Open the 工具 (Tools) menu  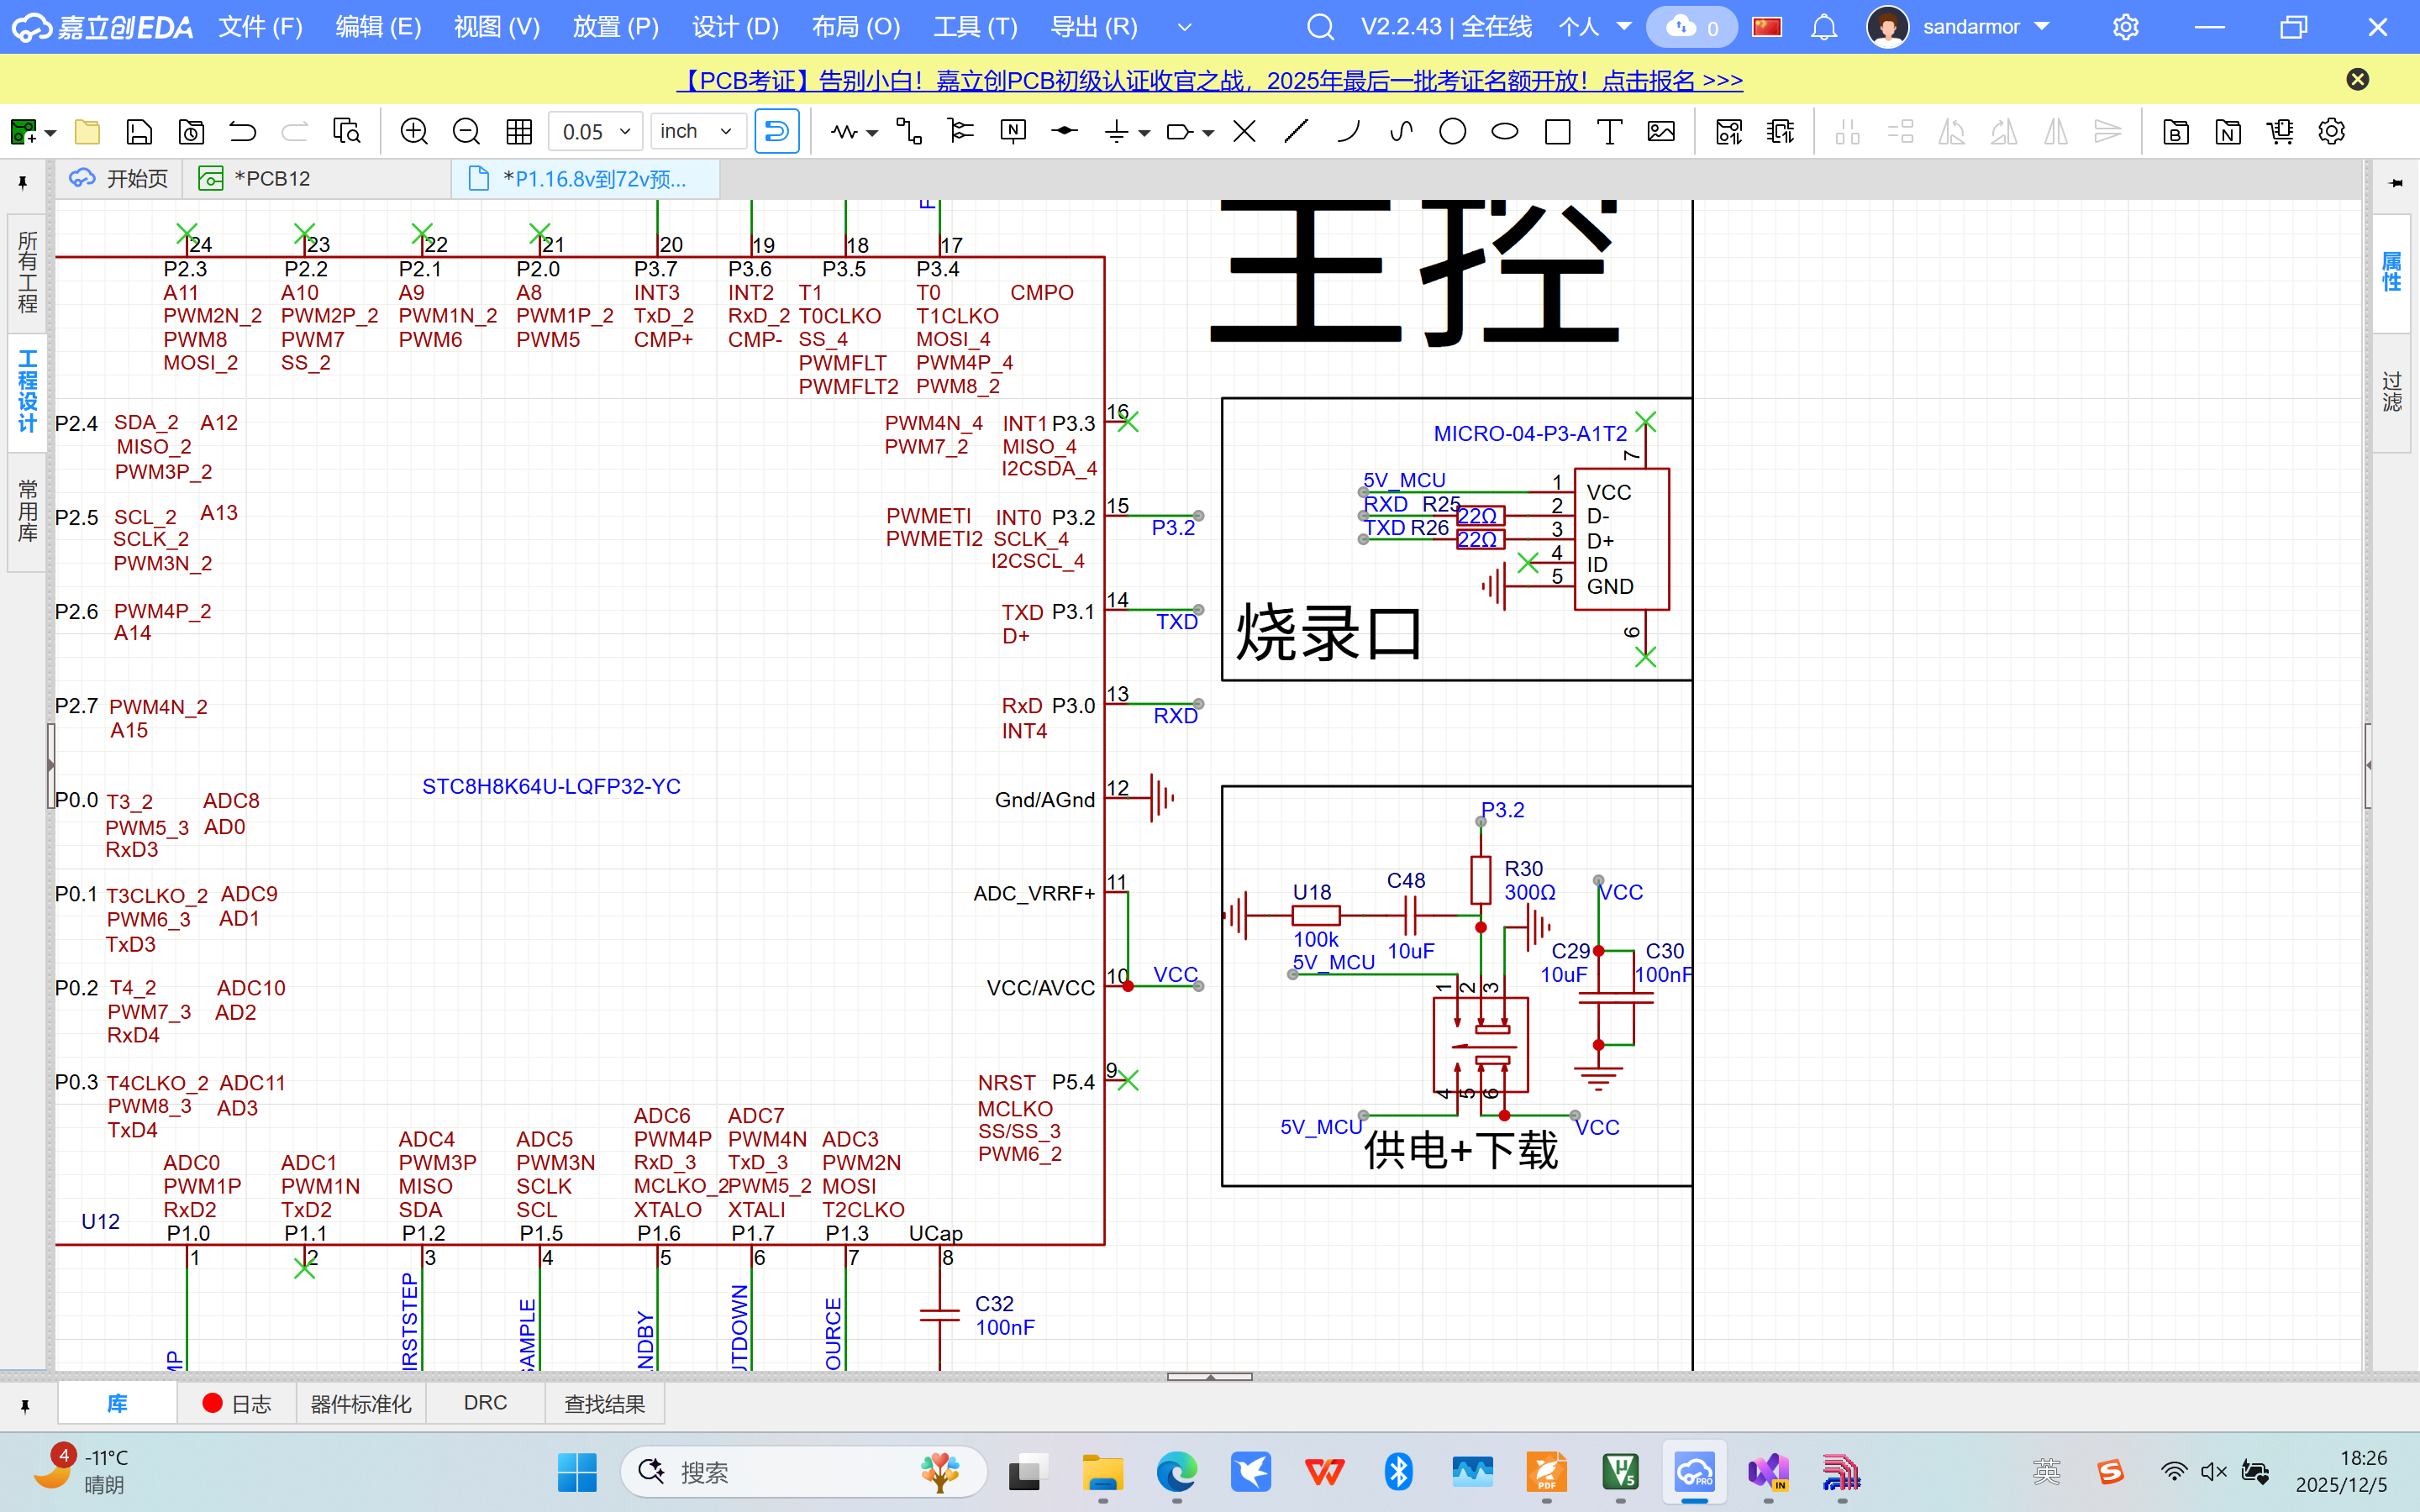[x=975, y=27]
